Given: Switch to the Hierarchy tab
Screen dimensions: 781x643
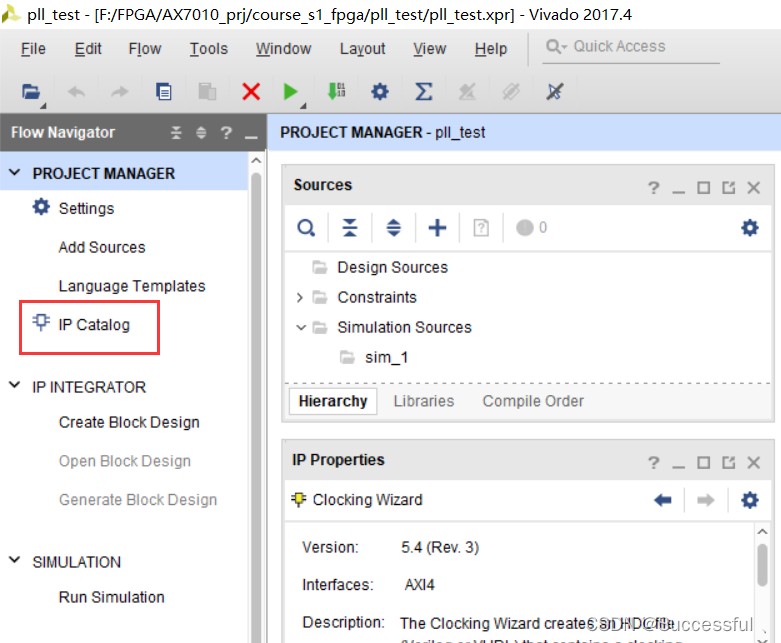Looking at the screenshot, I should click(333, 401).
